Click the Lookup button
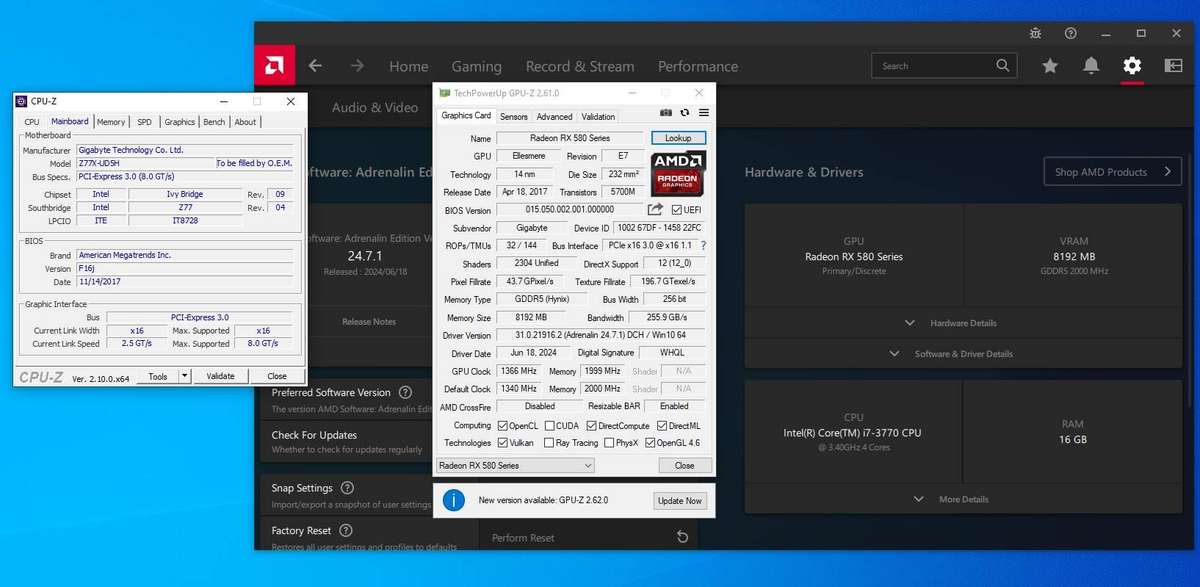This screenshot has height=587, width=1200. pos(678,138)
